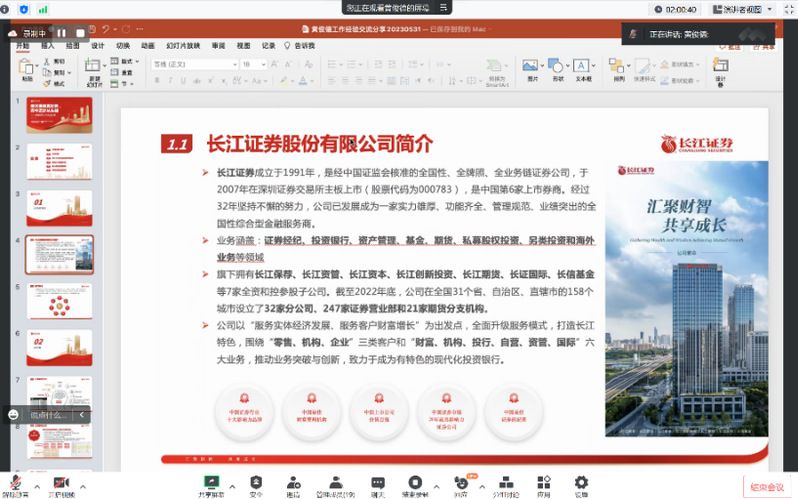
Task: Open the 管理成员 participants button
Action: pos(335,484)
